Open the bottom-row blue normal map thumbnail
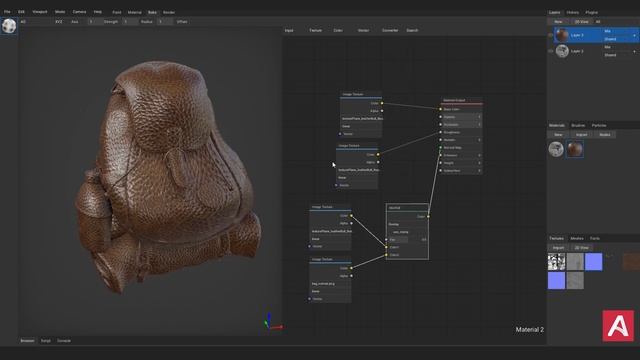The width and height of the screenshot is (640, 360). [556, 281]
